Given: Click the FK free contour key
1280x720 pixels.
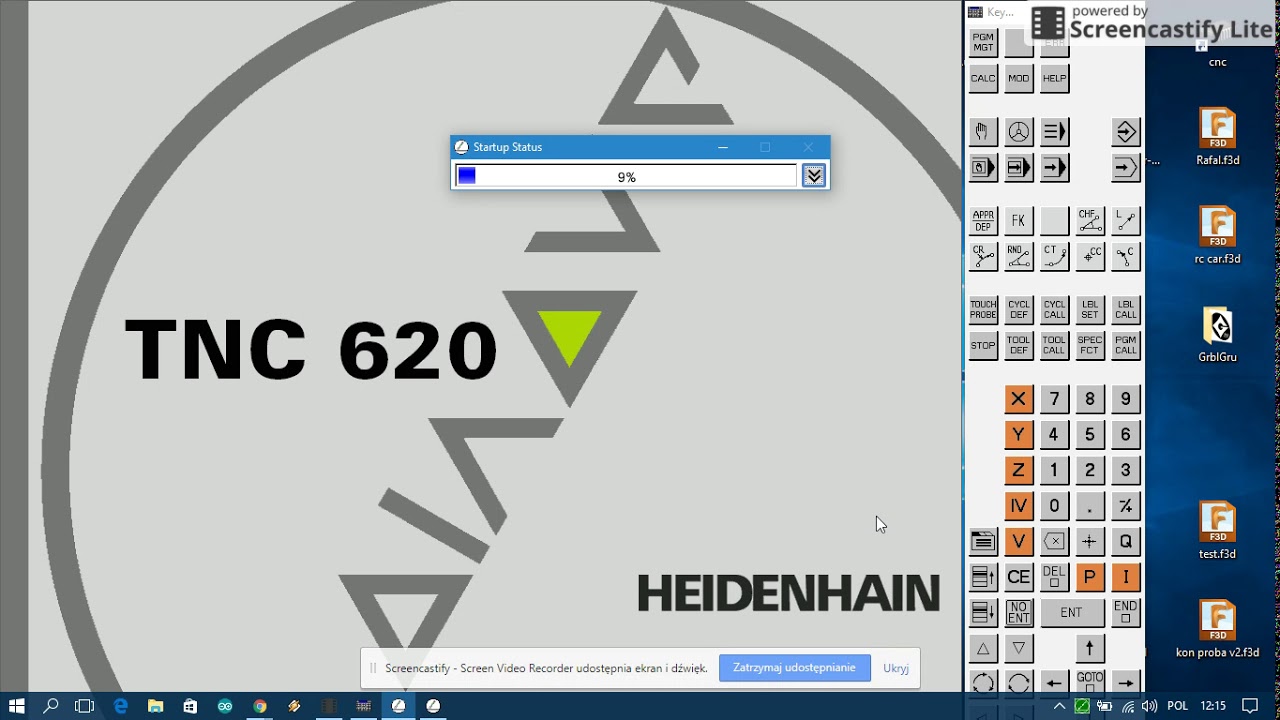Looking at the screenshot, I should [x=1018, y=221].
